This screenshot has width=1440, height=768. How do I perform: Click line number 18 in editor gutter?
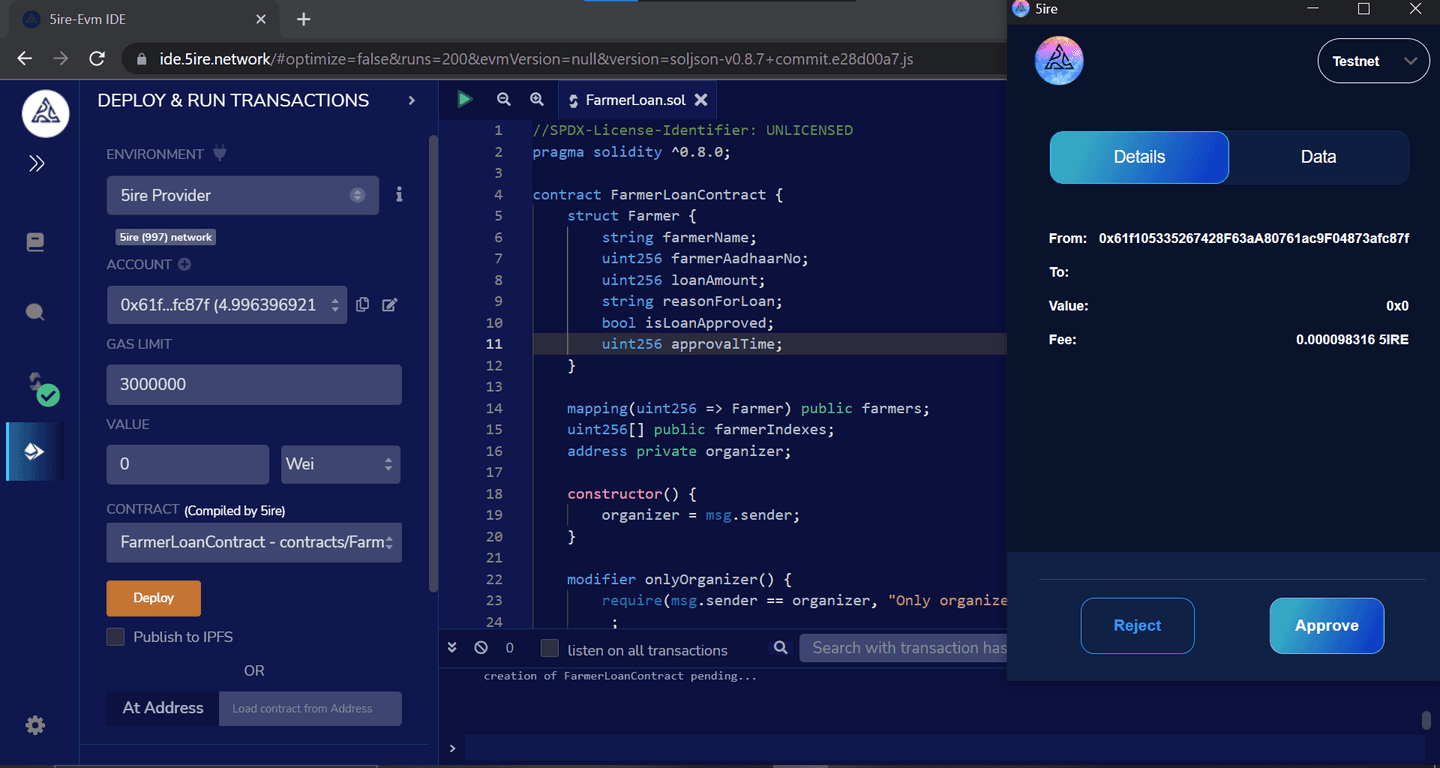[x=494, y=494]
